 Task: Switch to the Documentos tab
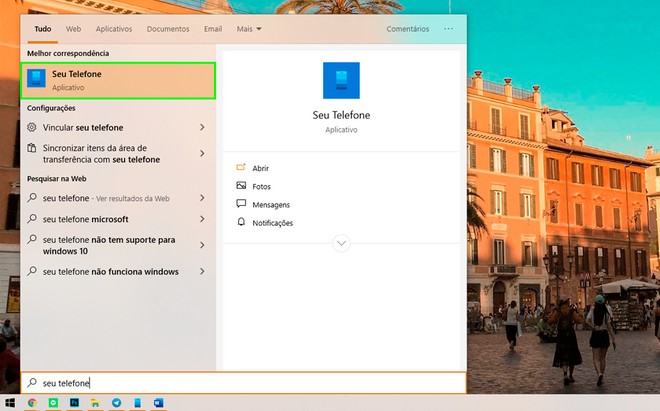click(x=168, y=29)
